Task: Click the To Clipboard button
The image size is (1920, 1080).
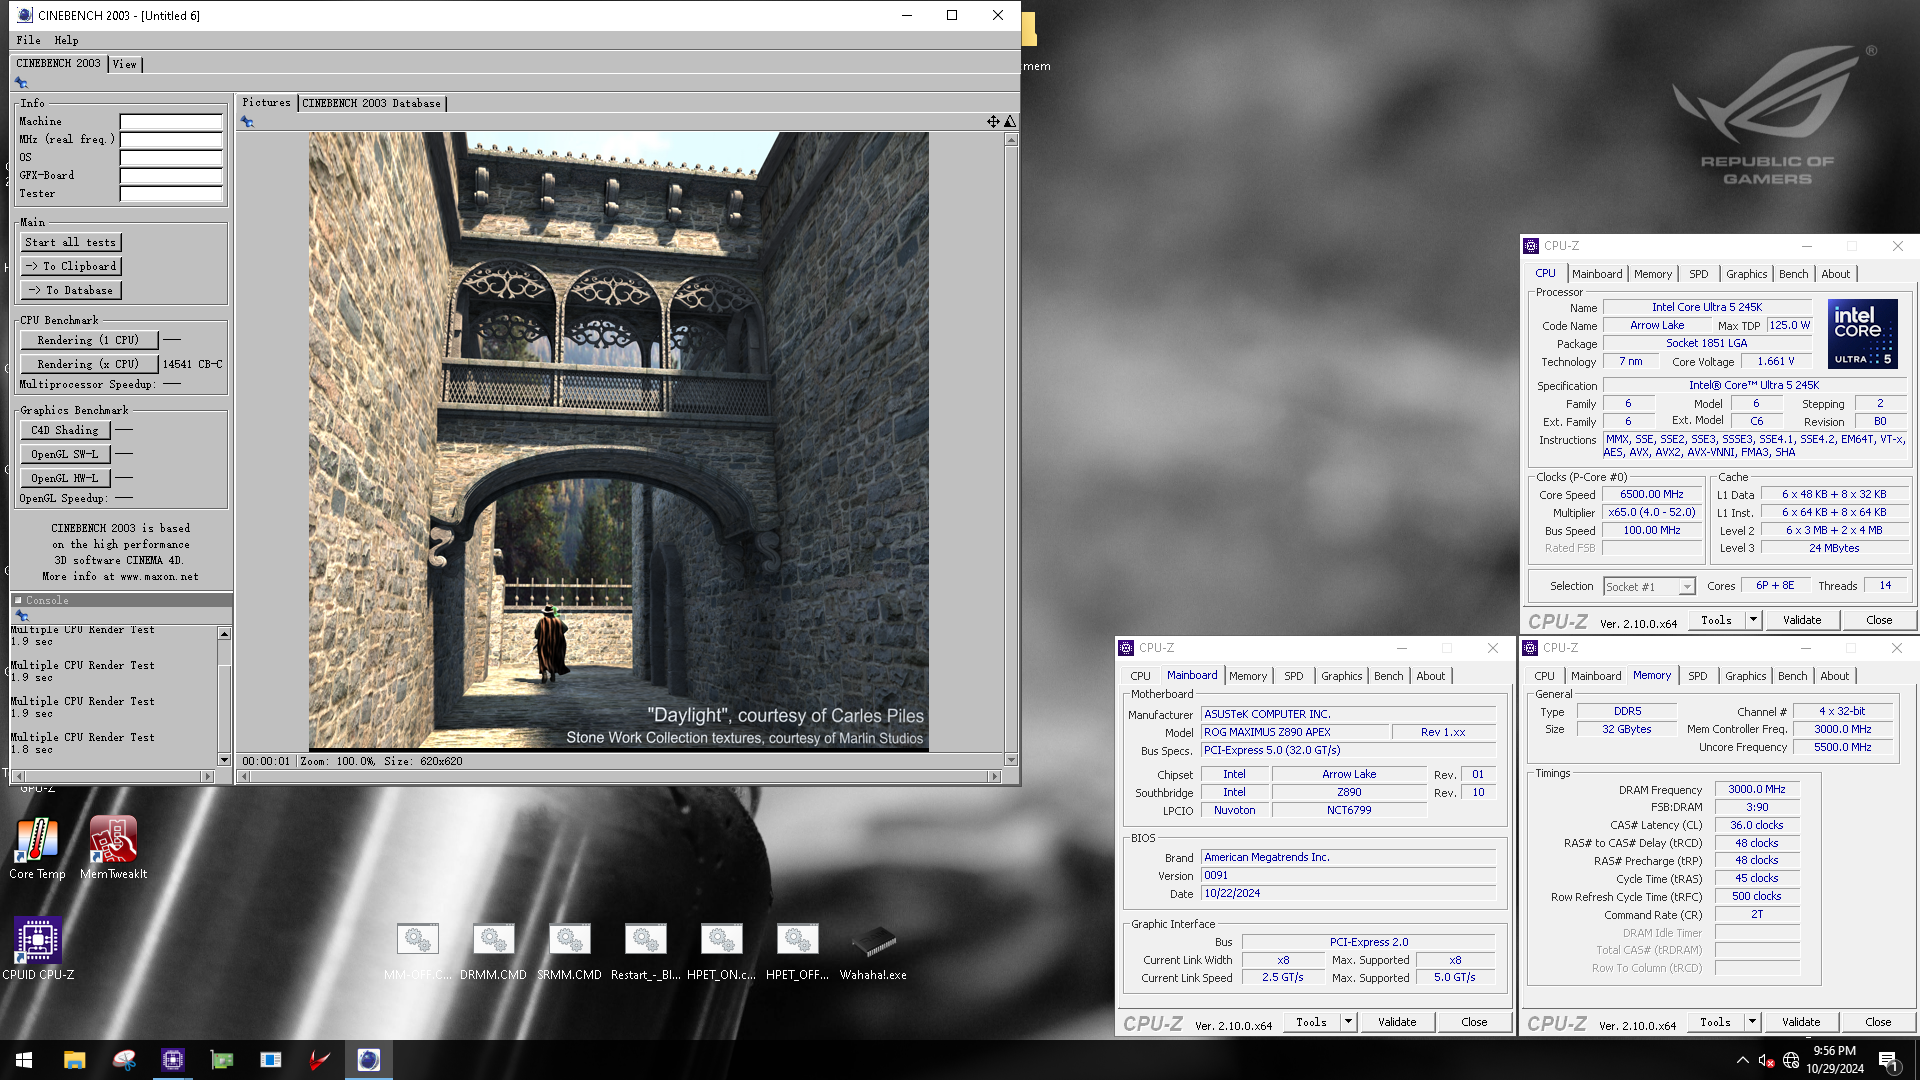Action: [x=70, y=266]
